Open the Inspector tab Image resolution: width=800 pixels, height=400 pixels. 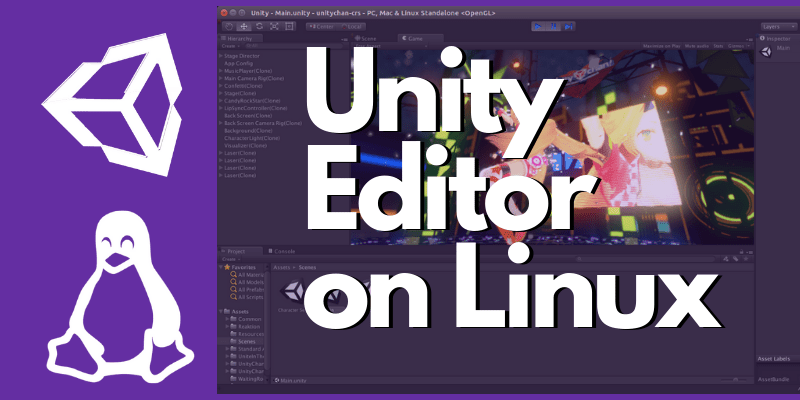click(x=778, y=38)
